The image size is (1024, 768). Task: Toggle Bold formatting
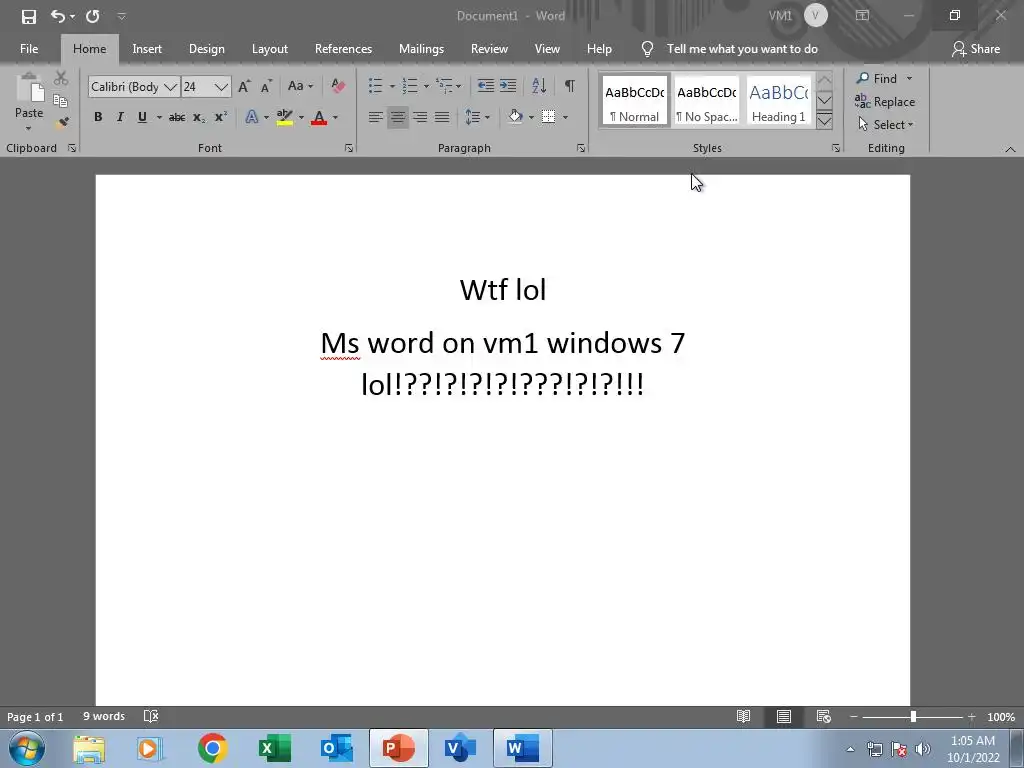pyautogui.click(x=98, y=118)
